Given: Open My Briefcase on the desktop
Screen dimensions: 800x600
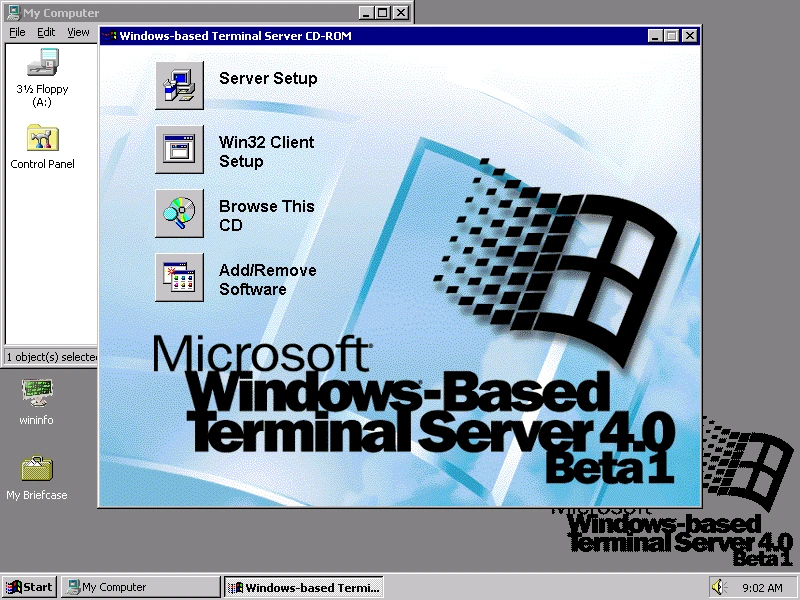Looking at the screenshot, I should click(x=36, y=468).
